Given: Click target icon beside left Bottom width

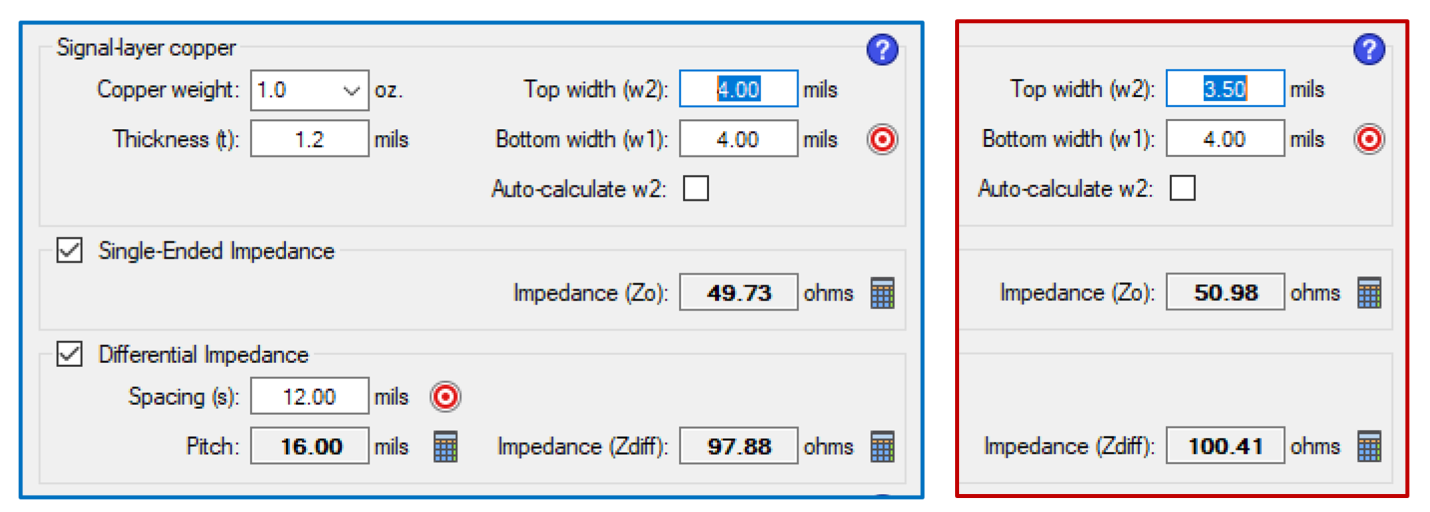Looking at the screenshot, I should [x=882, y=139].
